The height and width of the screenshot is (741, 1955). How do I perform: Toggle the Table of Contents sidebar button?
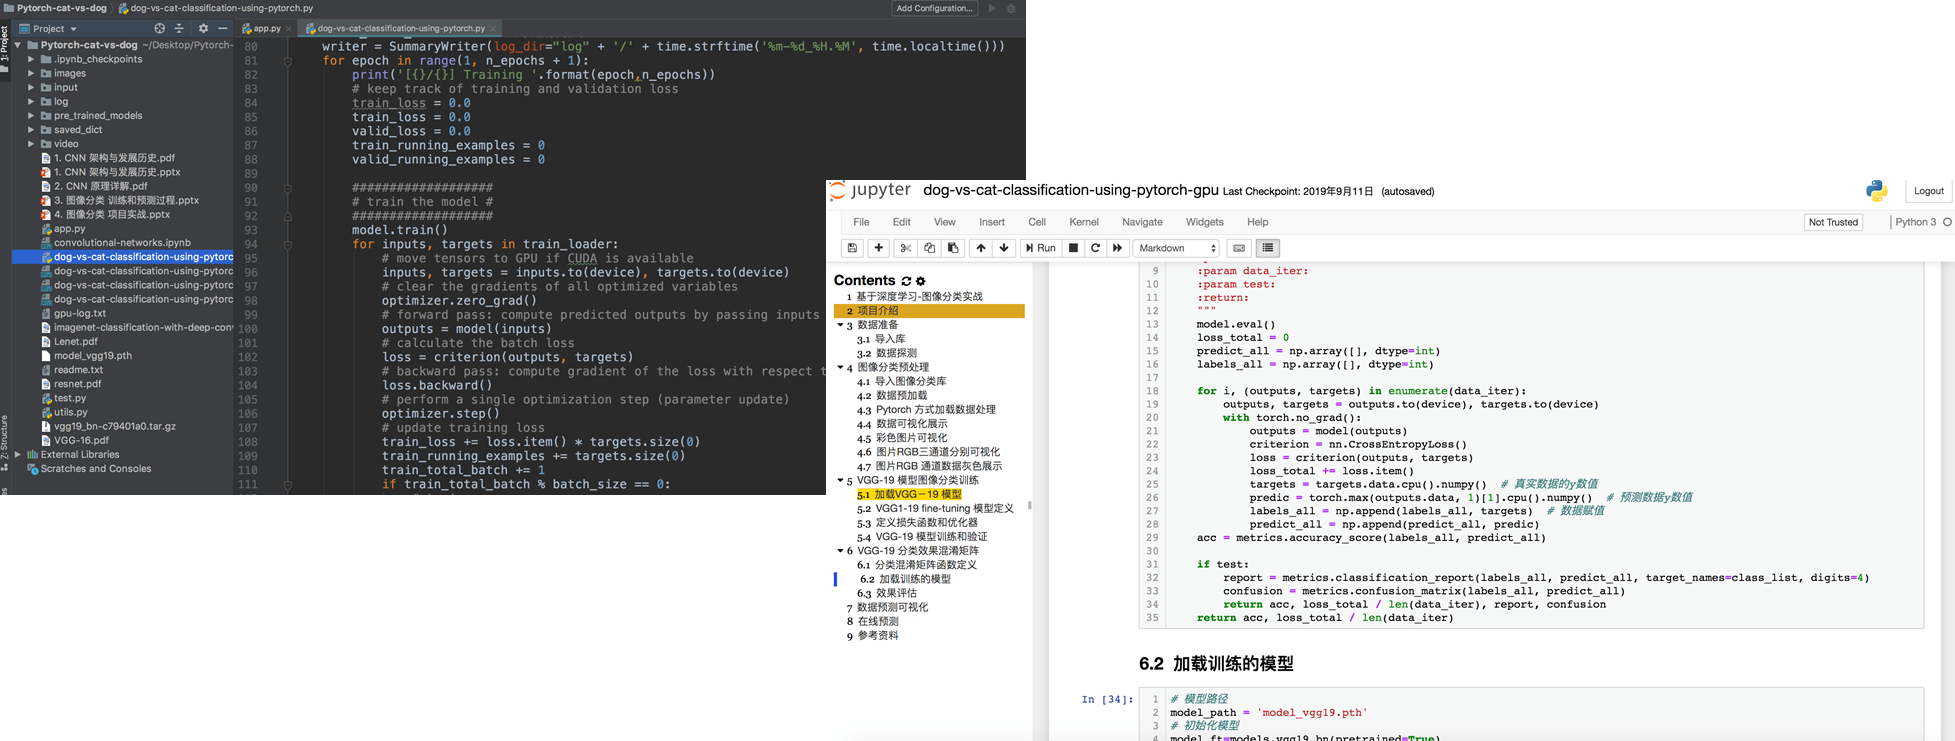[x=1268, y=248]
